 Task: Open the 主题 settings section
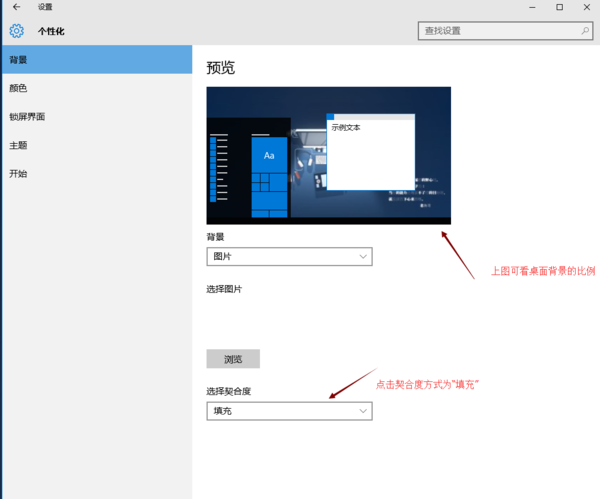click(x=97, y=145)
